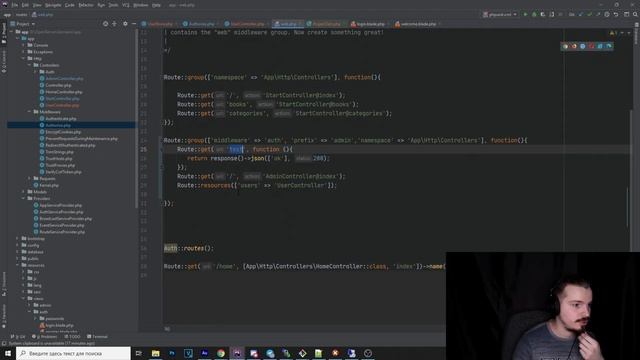Open the File menu
The image size is (640, 360).
click(x=15, y=5)
